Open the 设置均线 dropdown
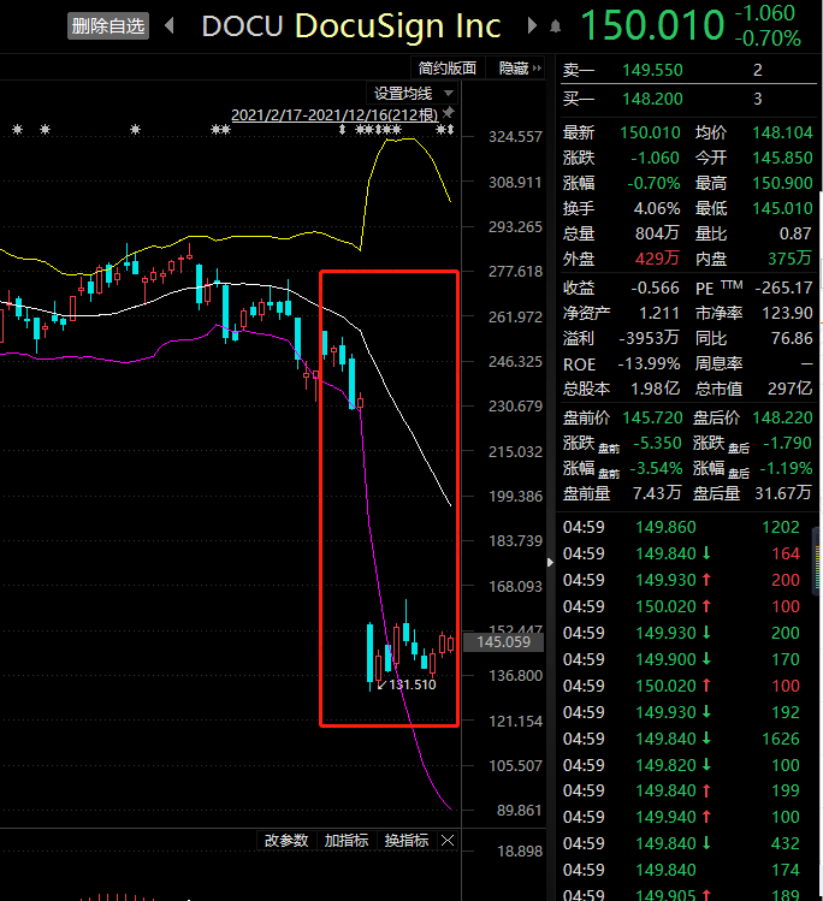 (x=414, y=93)
